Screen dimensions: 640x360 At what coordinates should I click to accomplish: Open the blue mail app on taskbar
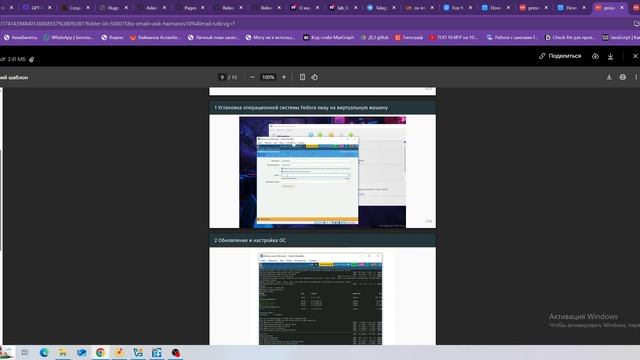click(x=82, y=353)
